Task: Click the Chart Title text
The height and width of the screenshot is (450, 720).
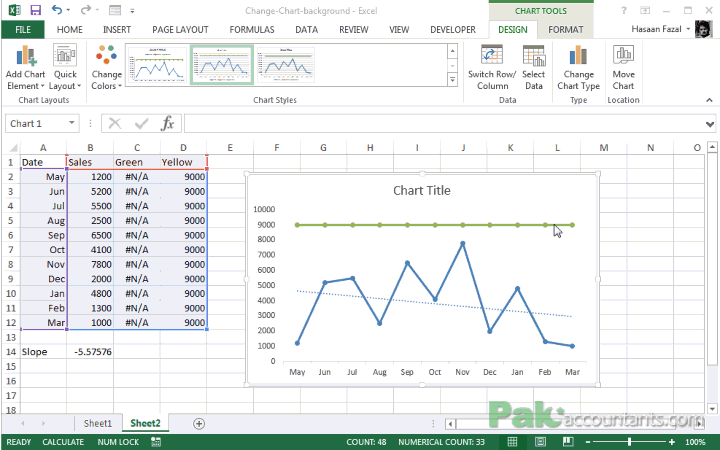Action: pyautogui.click(x=422, y=191)
